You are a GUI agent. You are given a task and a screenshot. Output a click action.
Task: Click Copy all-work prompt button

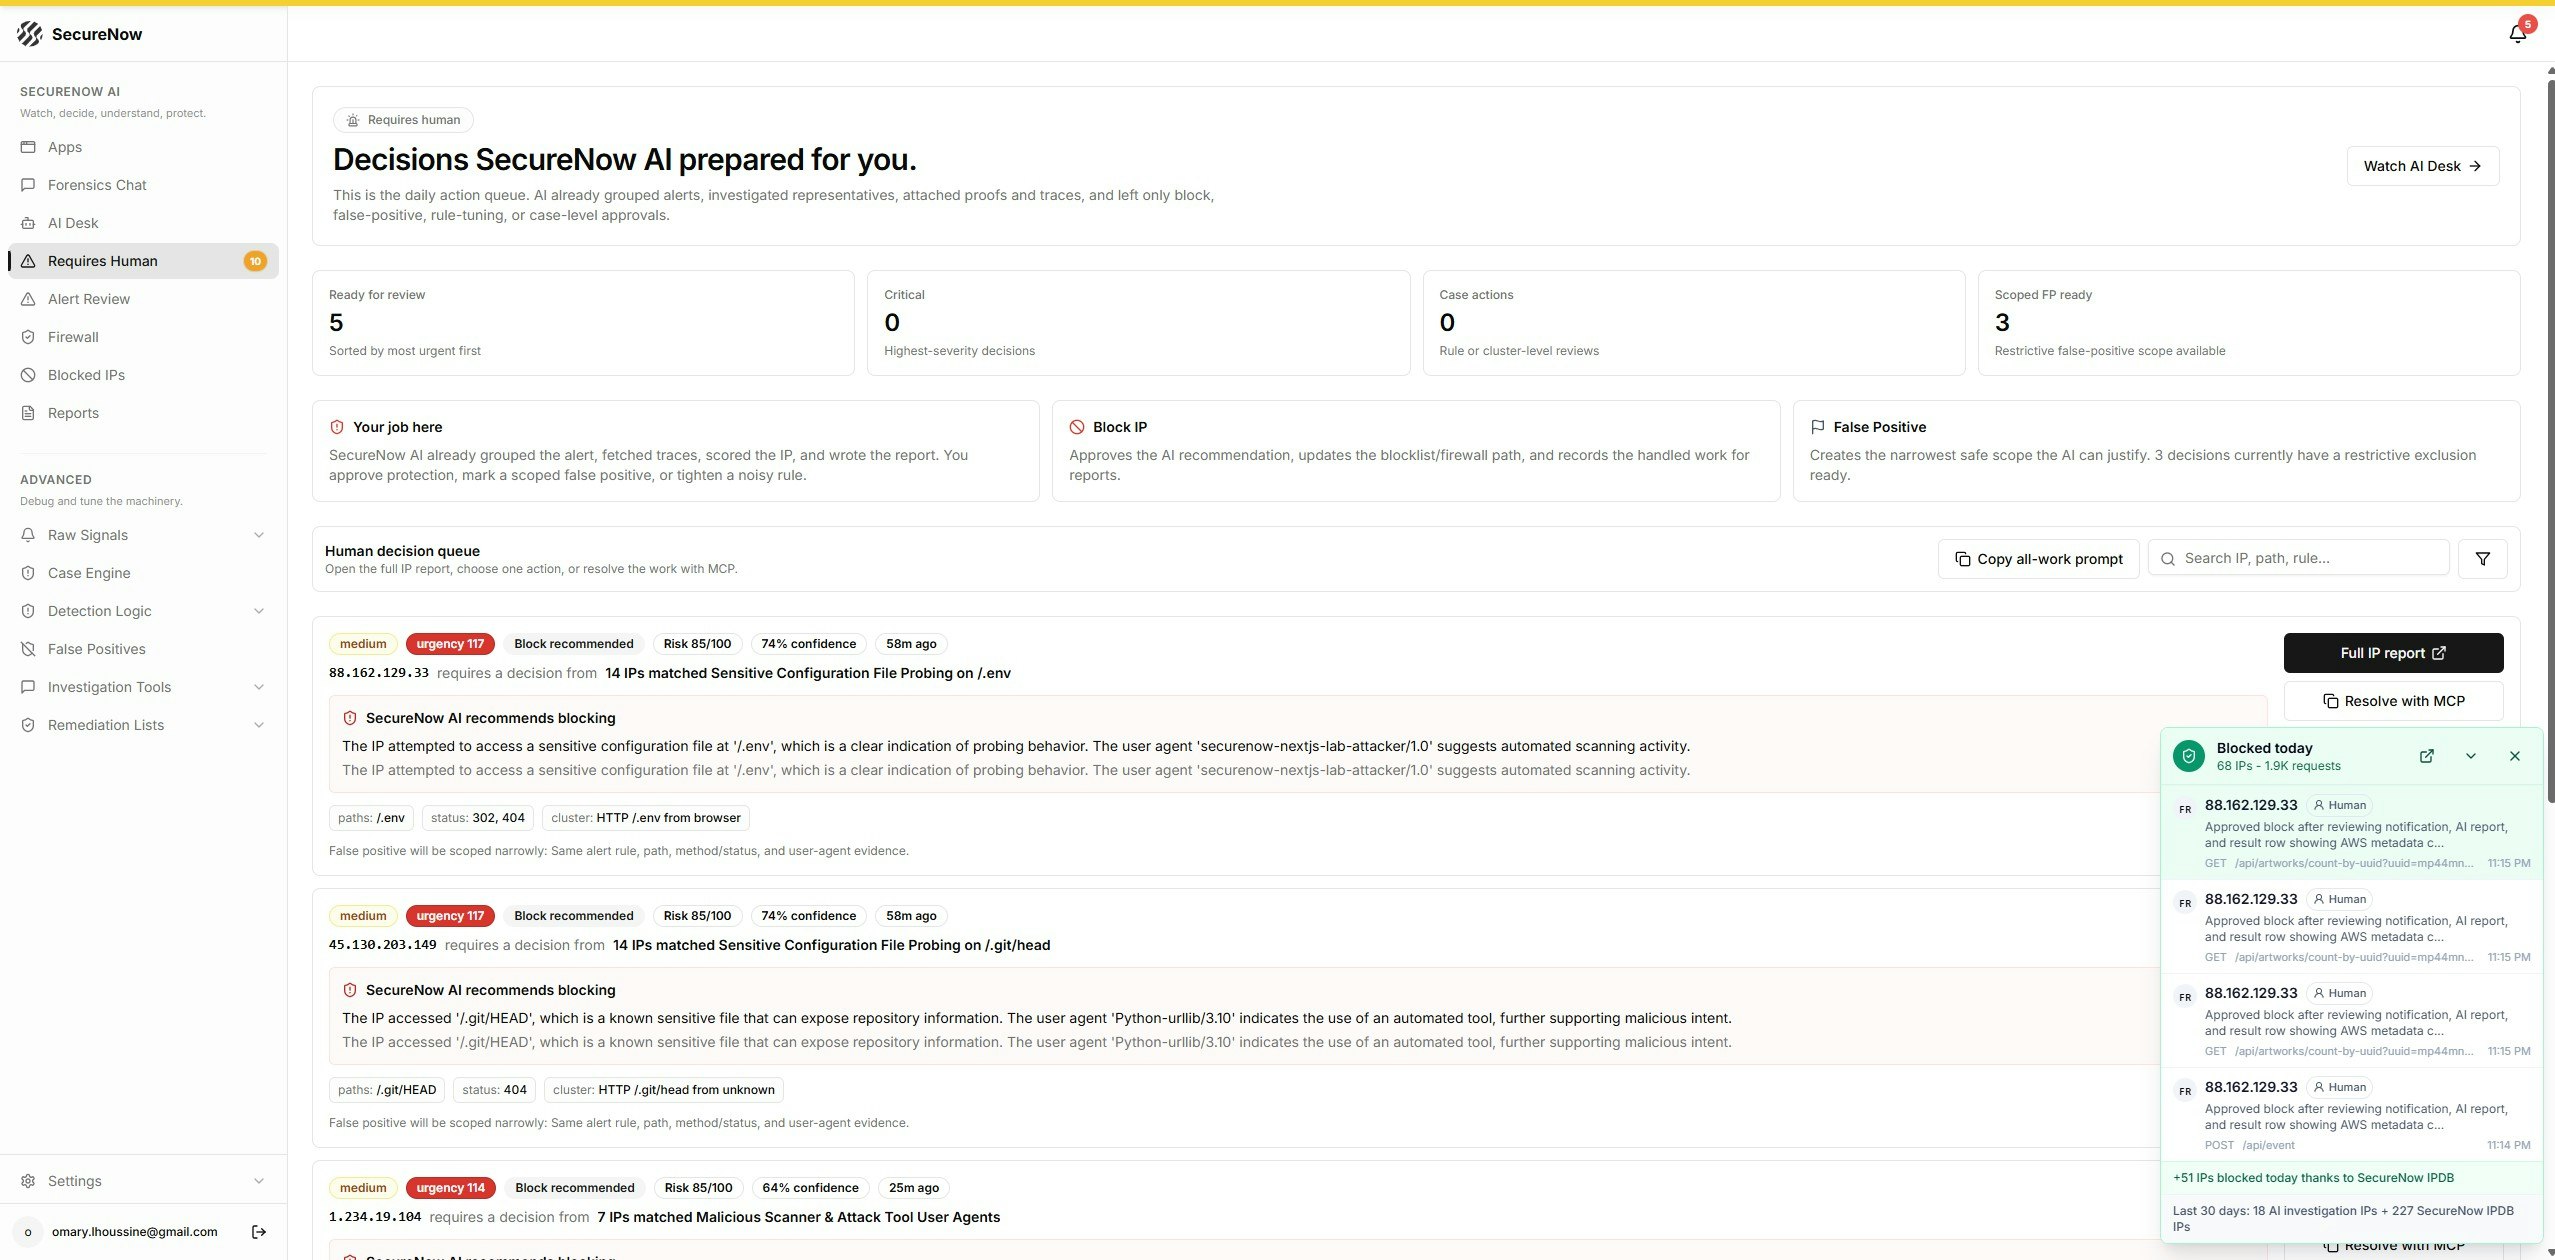2038,559
